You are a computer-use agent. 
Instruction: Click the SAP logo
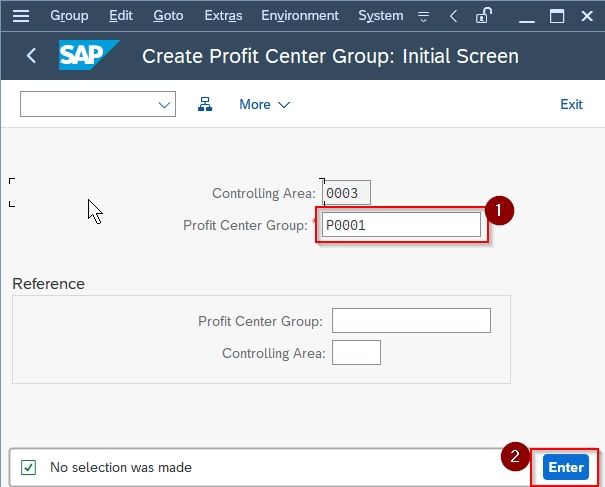(89, 55)
